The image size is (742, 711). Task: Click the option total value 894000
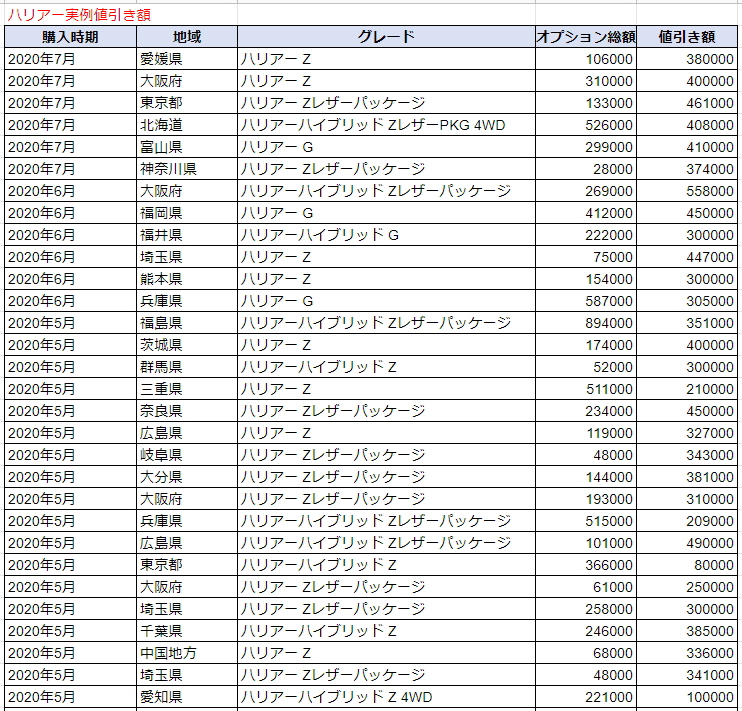(x=586, y=323)
